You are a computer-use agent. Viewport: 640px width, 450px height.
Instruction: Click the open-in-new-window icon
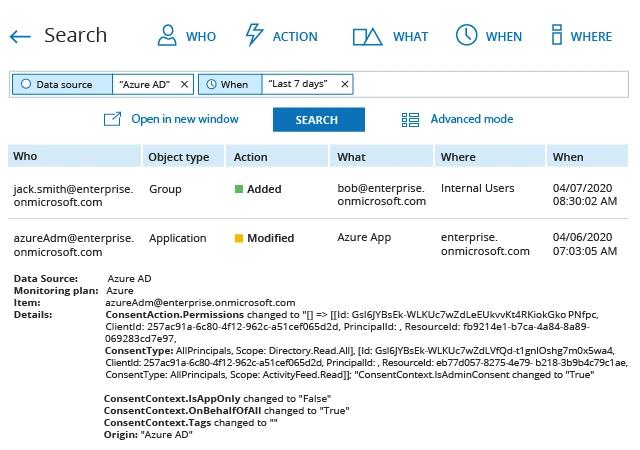point(112,119)
